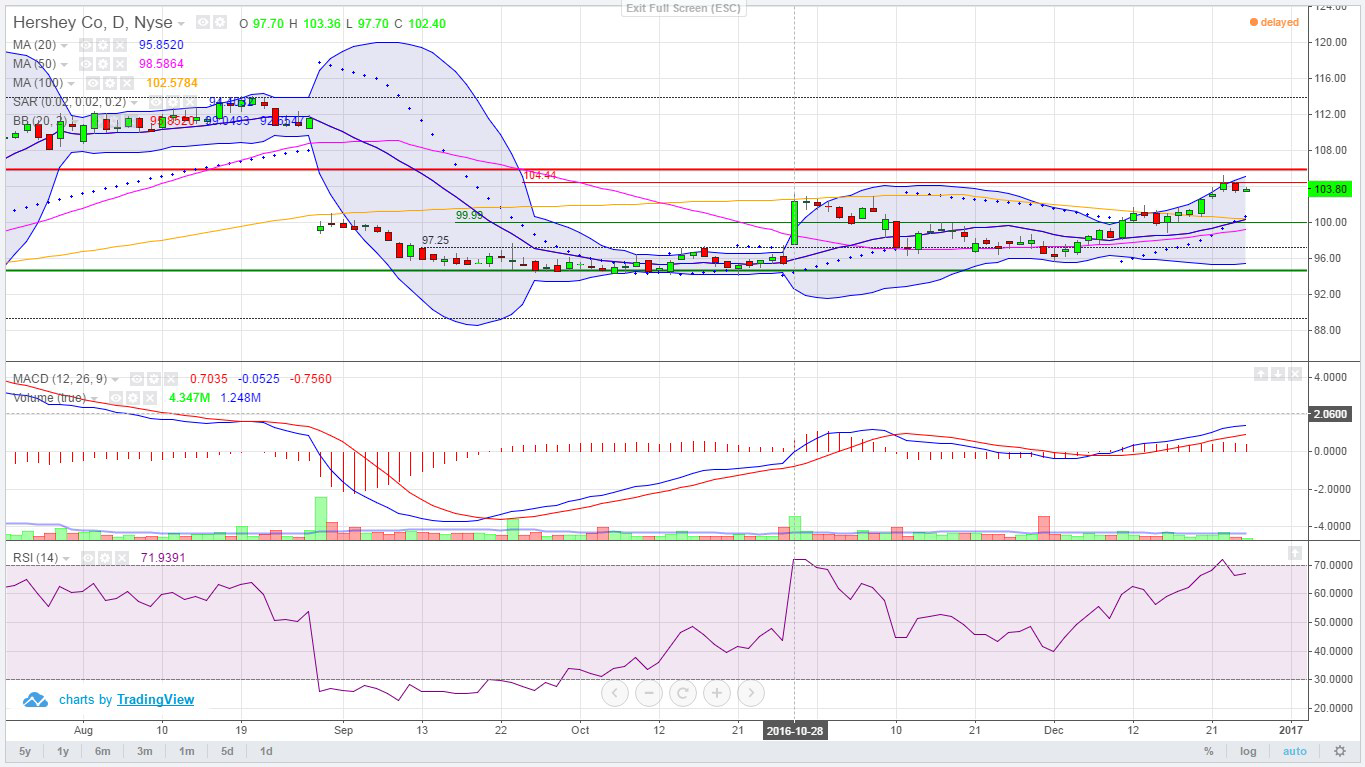Image resolution: width=1365 pixels, height=767 pixels.
Task: Open MACD settings gear icon
Action: point(154,379)
